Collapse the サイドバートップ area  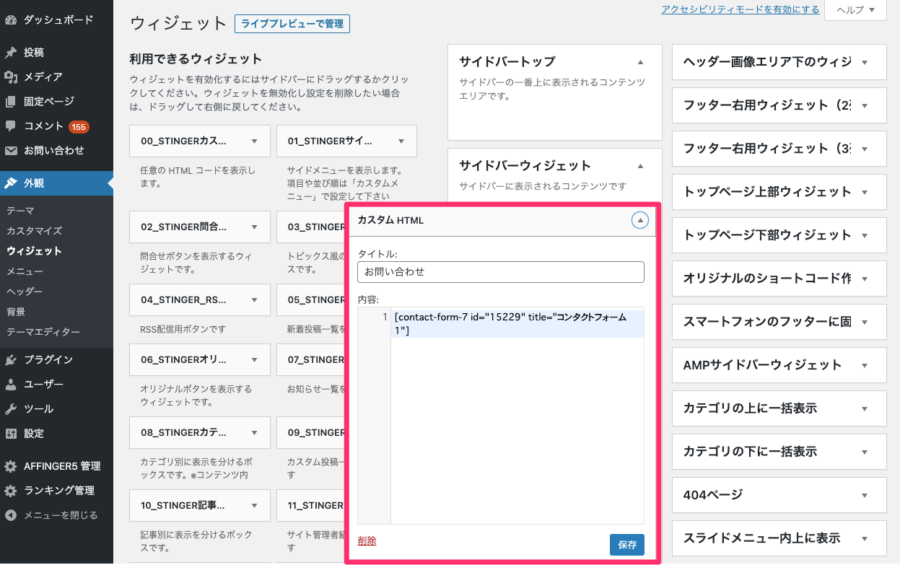pos(641,62)
